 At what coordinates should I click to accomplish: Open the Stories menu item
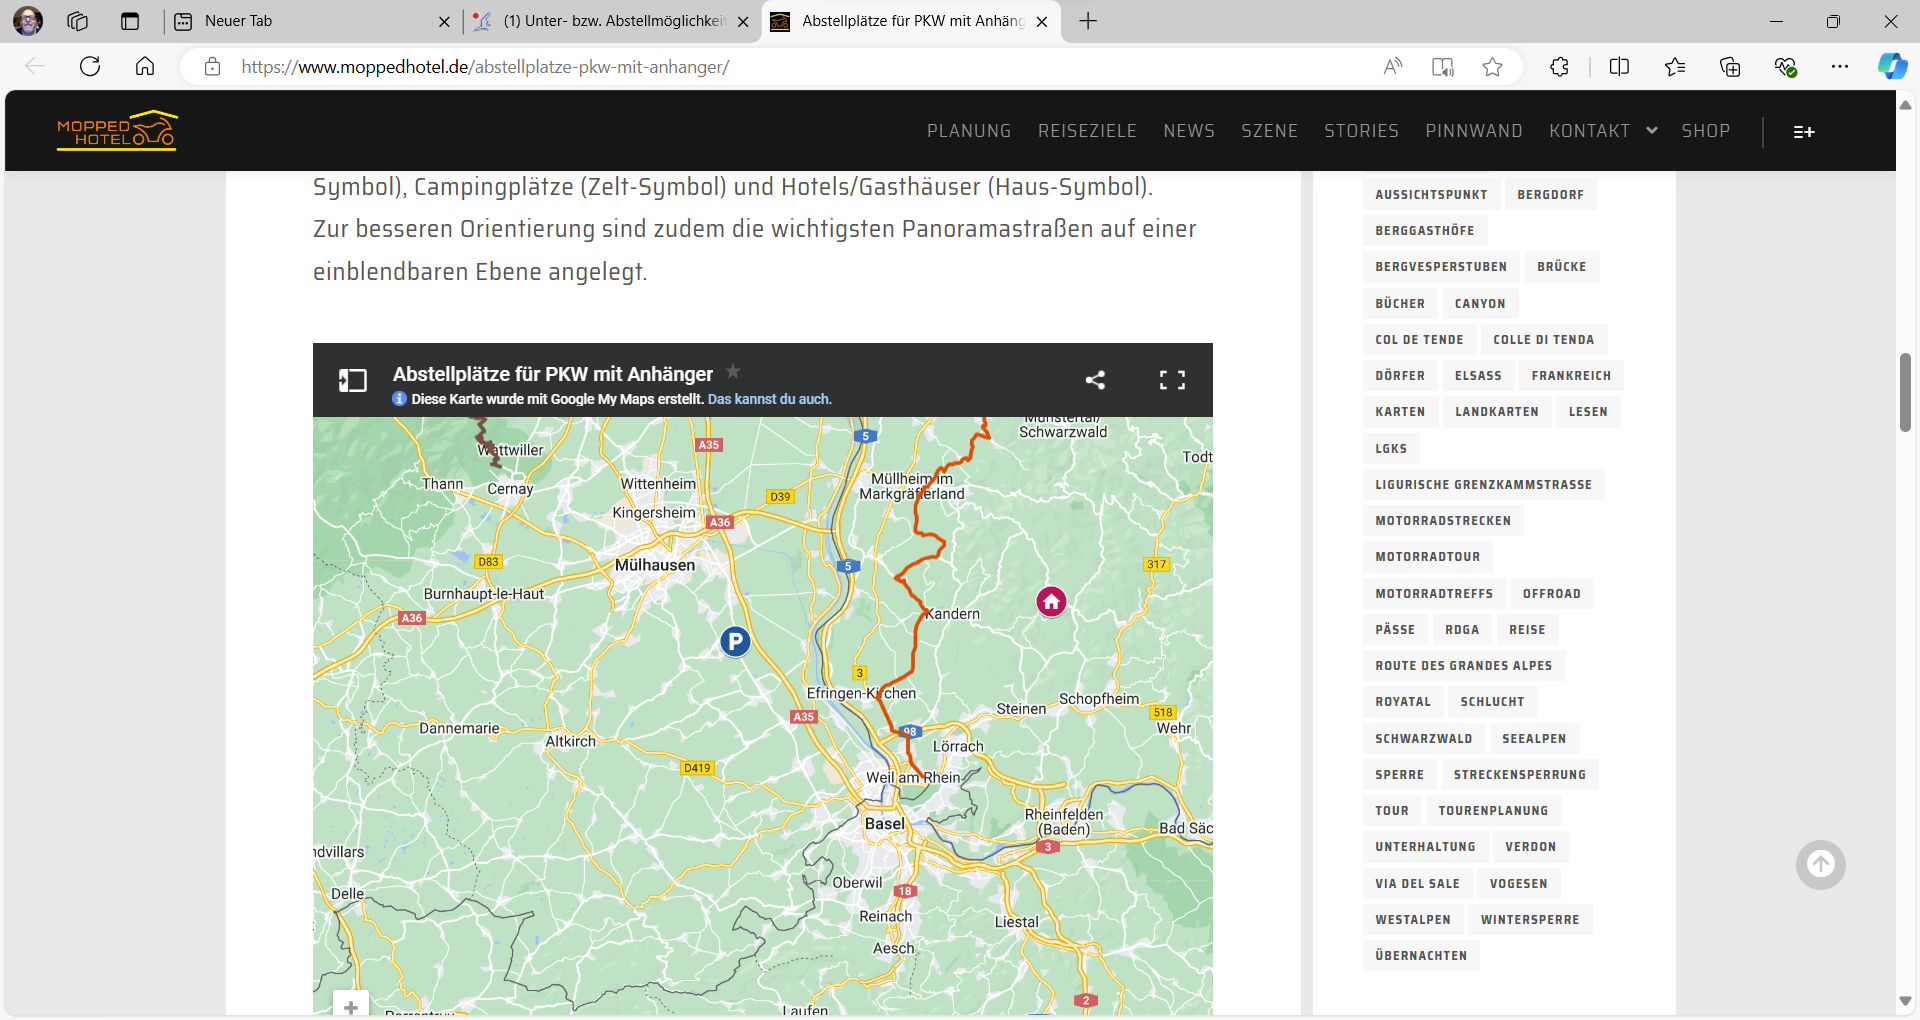(1361, 131)
